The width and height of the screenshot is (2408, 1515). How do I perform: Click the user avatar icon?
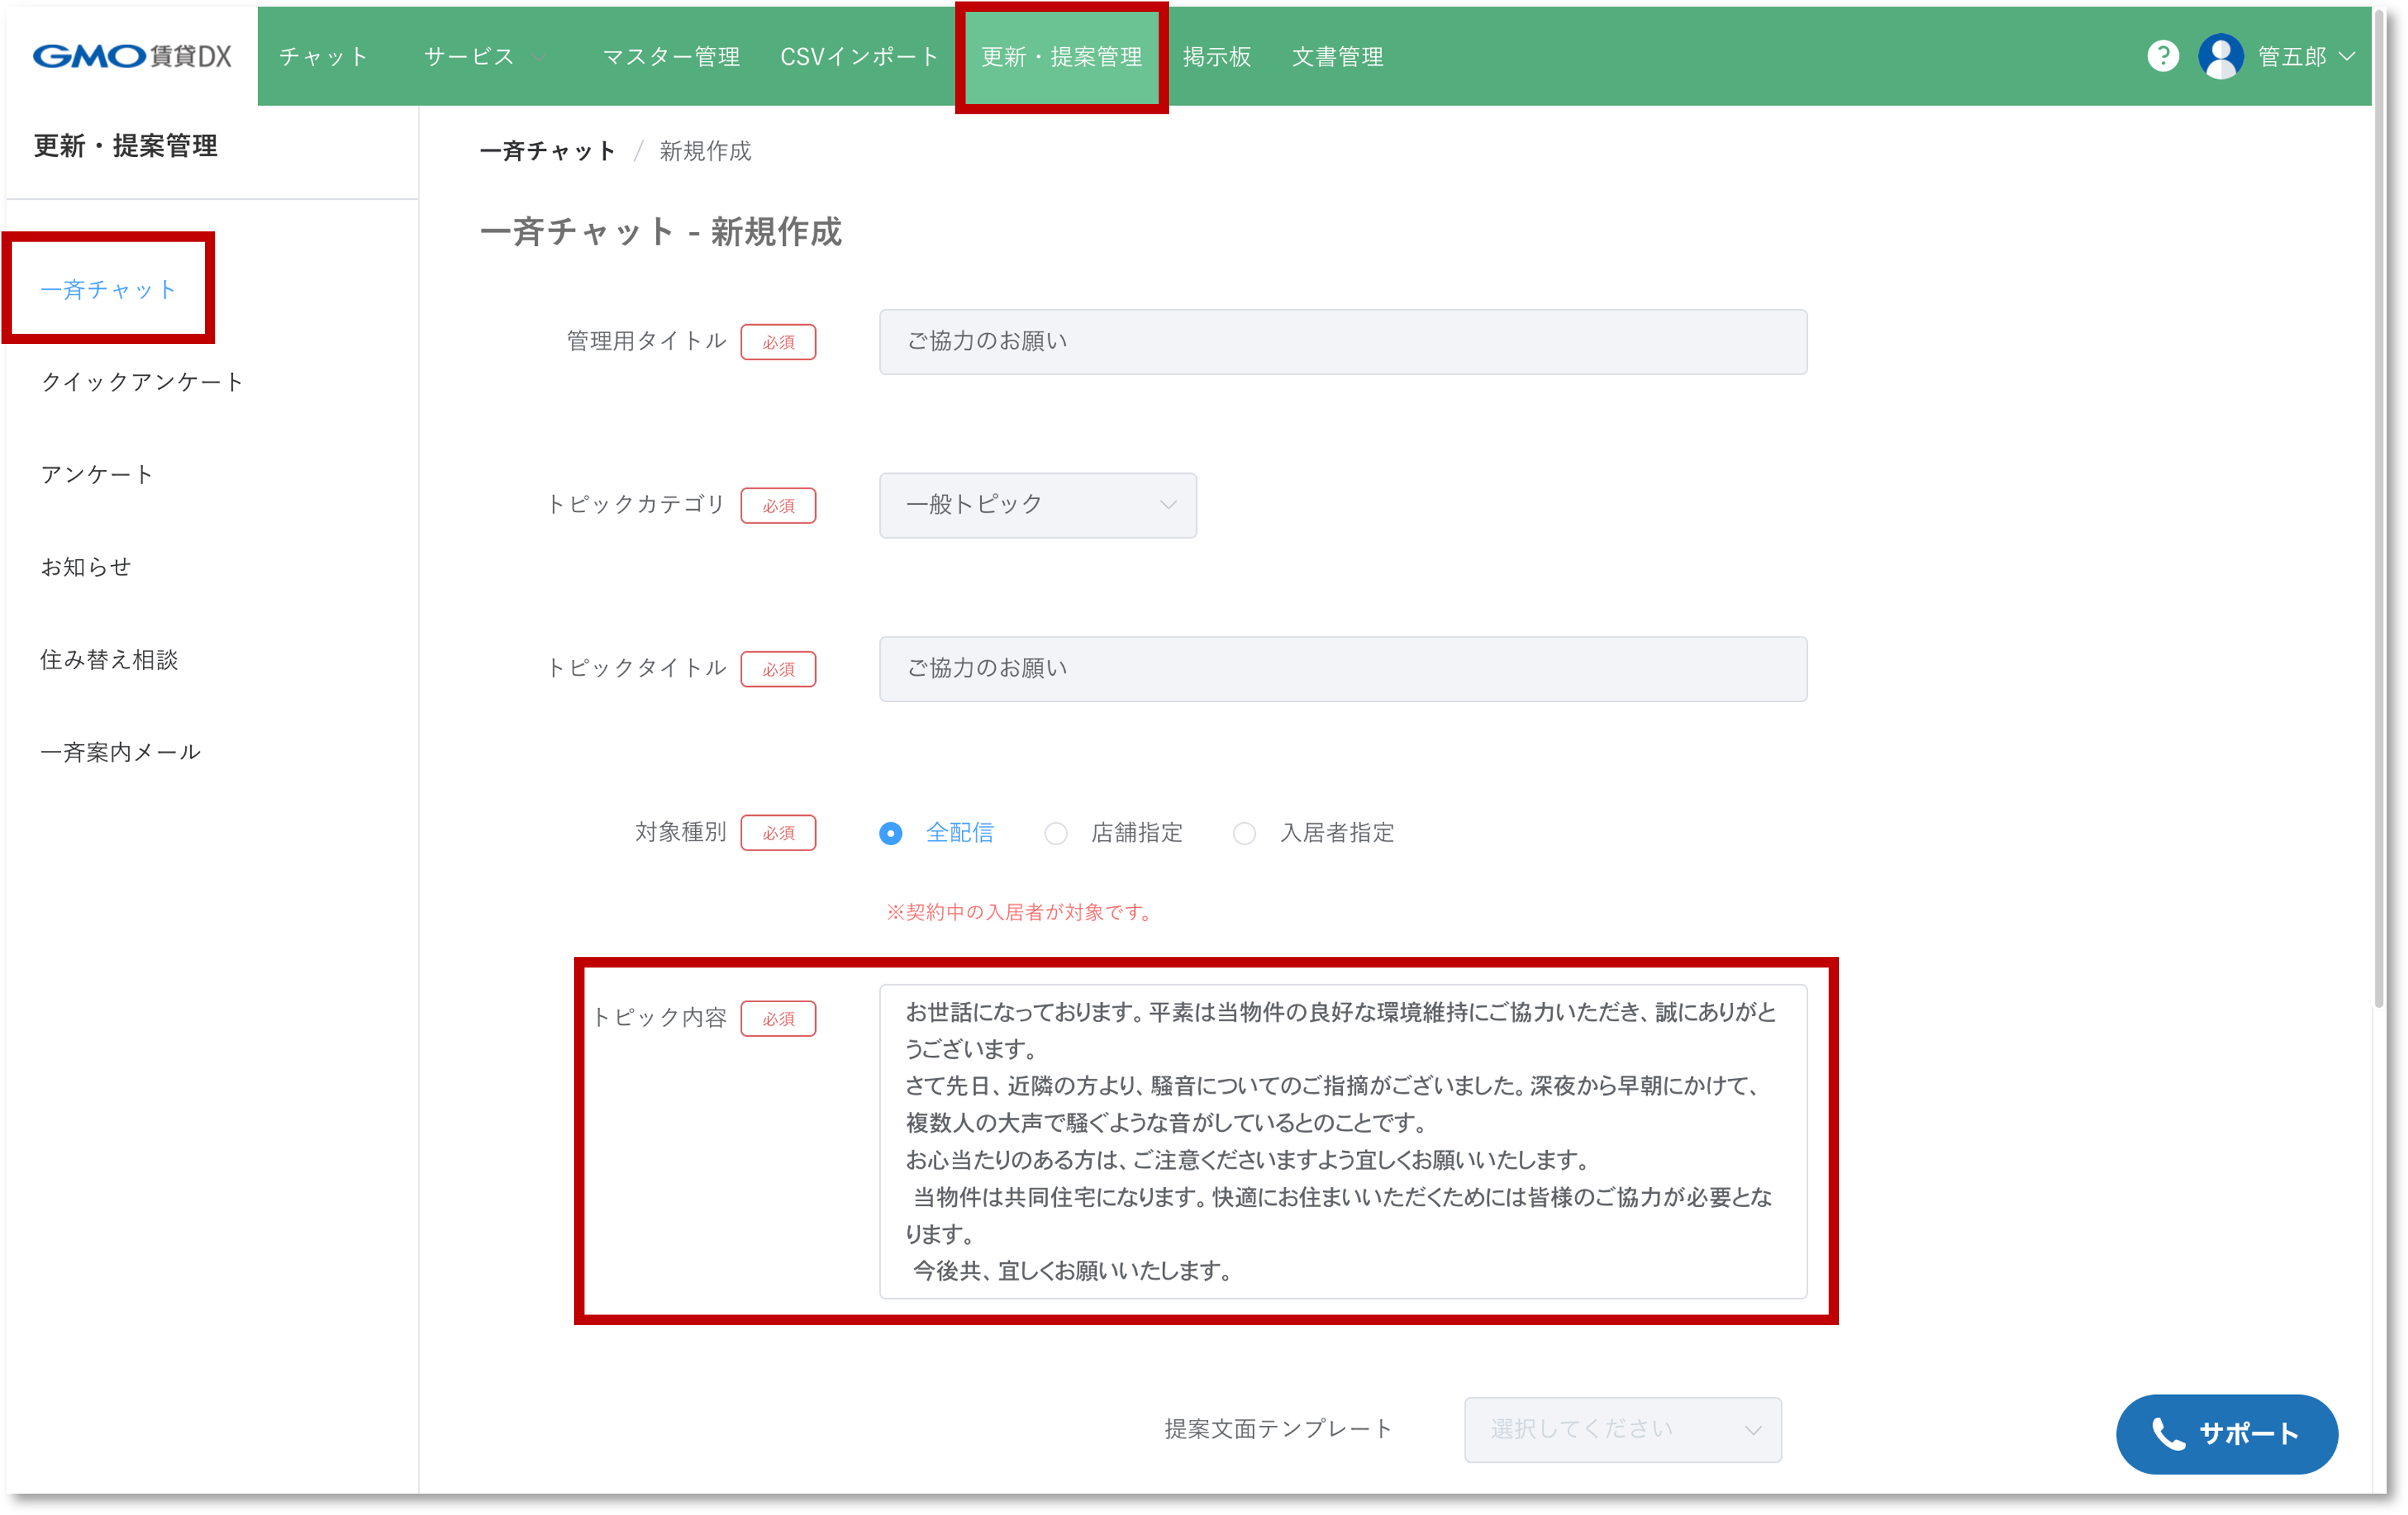coord(2220,56)
